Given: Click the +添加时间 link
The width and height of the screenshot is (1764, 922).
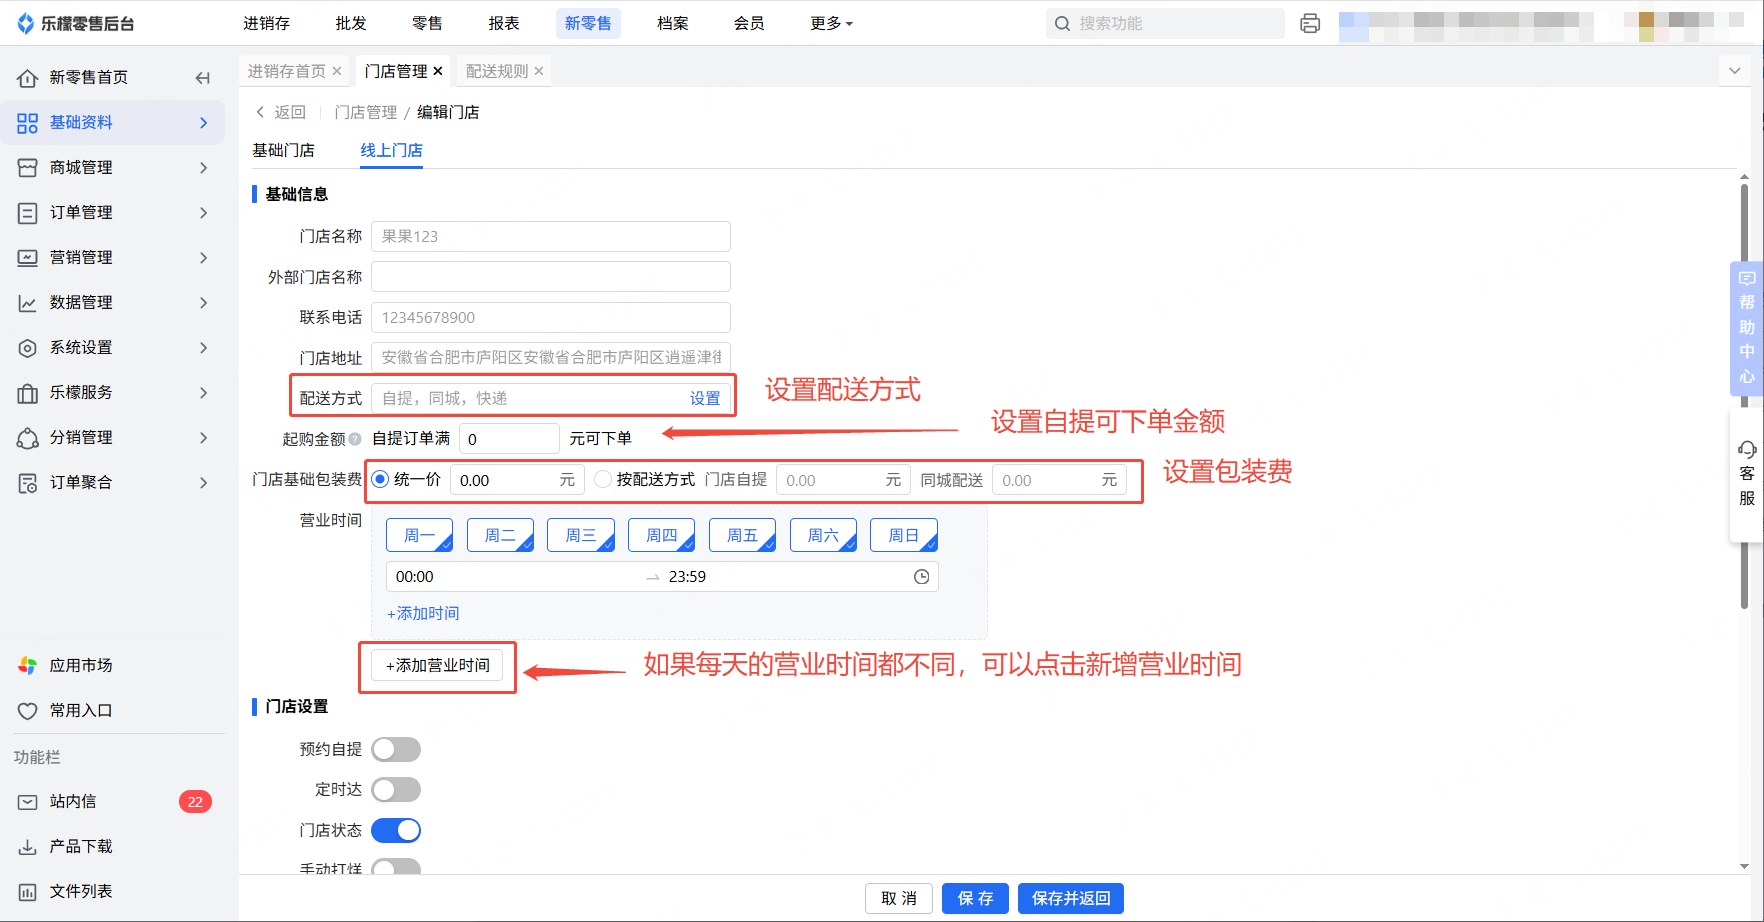Looking at the screenshot, I should click(423, 614).
